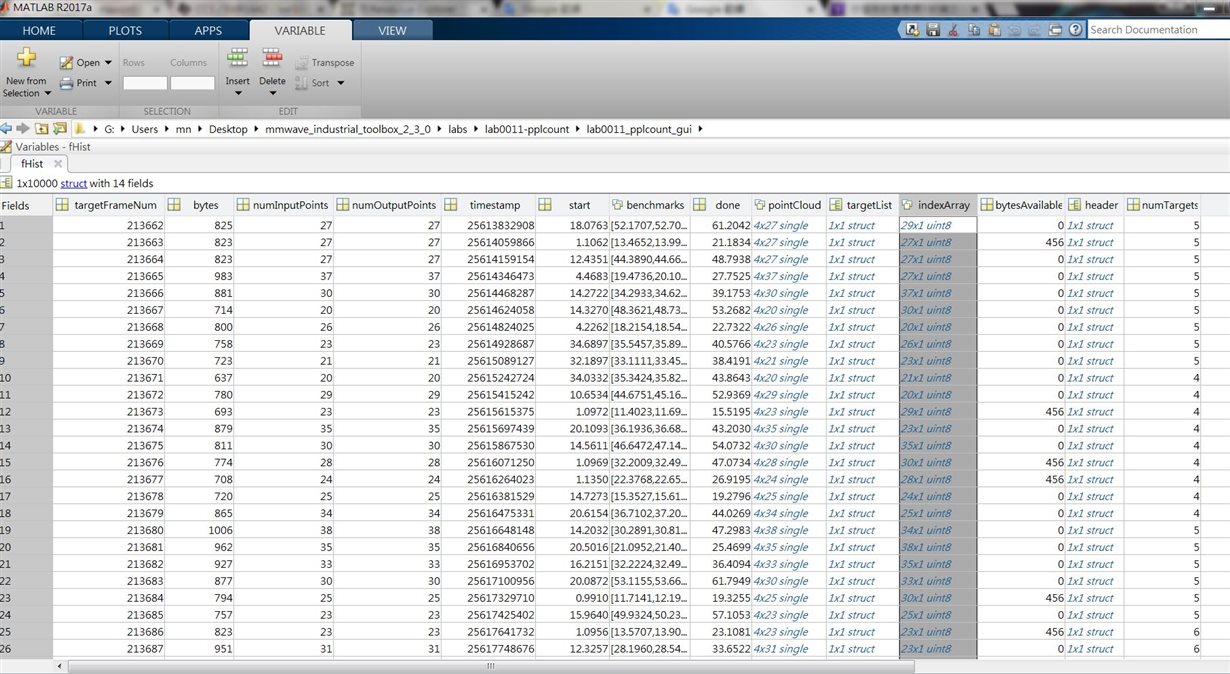Click the Delete rows icon

click(272, 57)
